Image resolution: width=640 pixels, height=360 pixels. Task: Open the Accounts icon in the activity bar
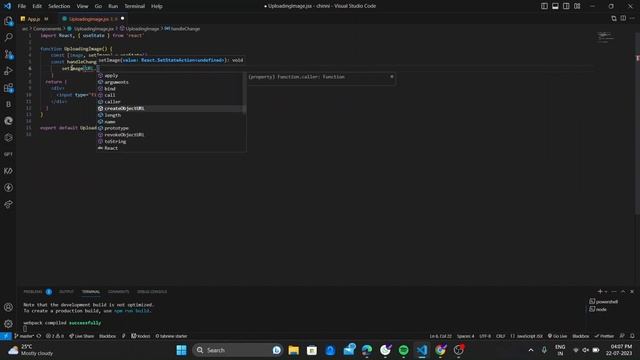click(x=8, y=307)
